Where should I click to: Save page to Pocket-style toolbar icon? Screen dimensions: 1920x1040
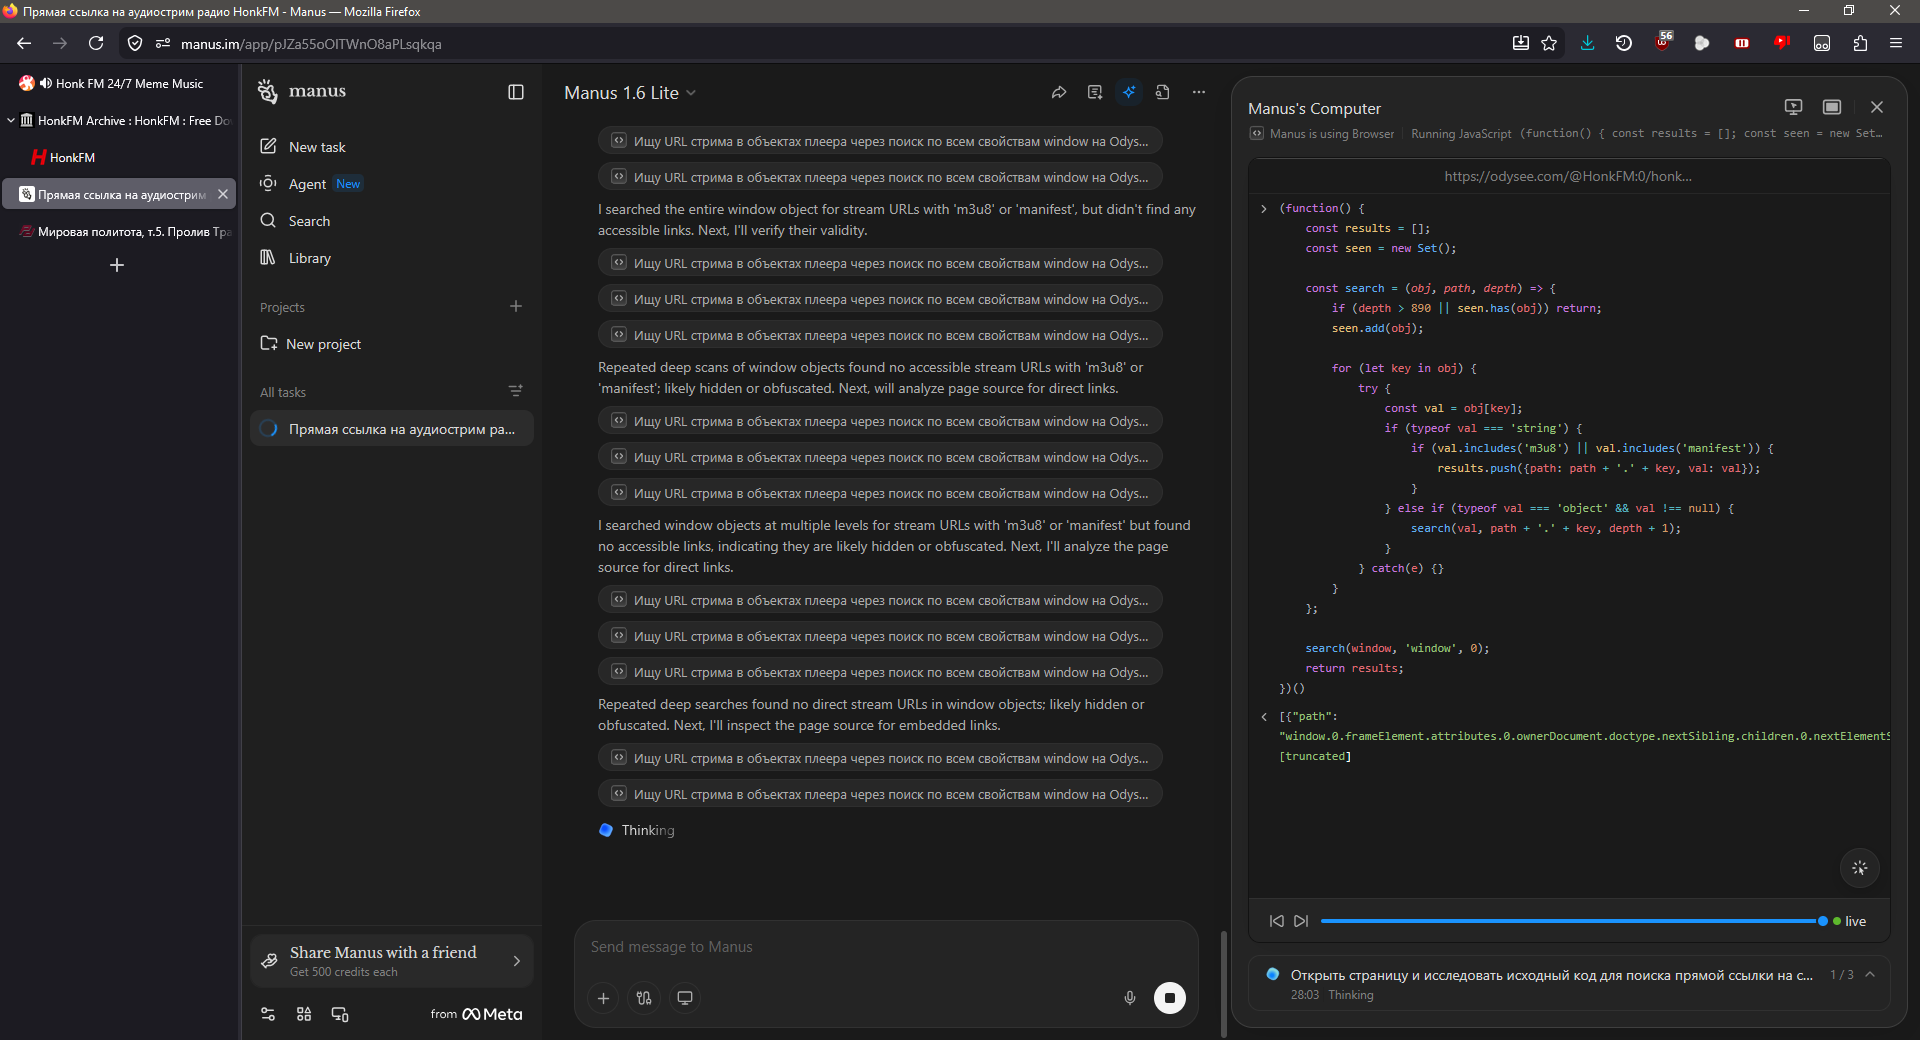click(1520, 43)
